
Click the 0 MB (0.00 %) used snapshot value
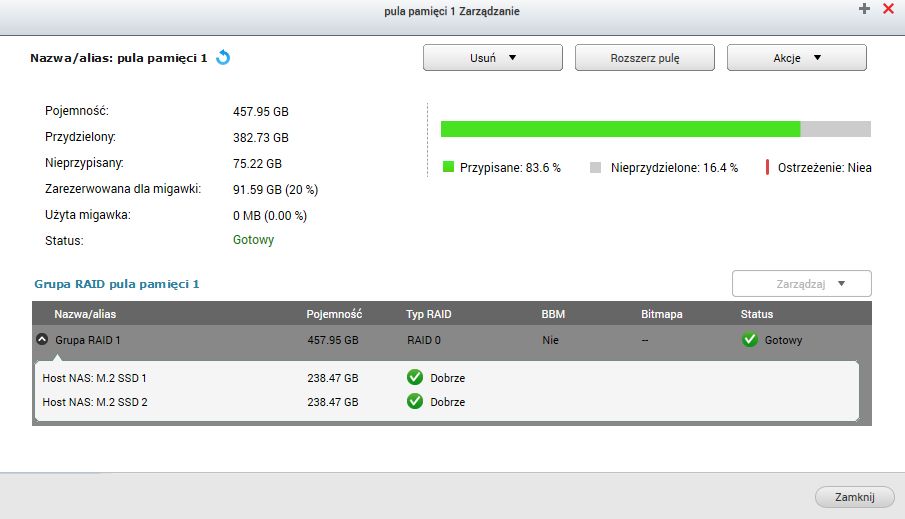point(270,215)
